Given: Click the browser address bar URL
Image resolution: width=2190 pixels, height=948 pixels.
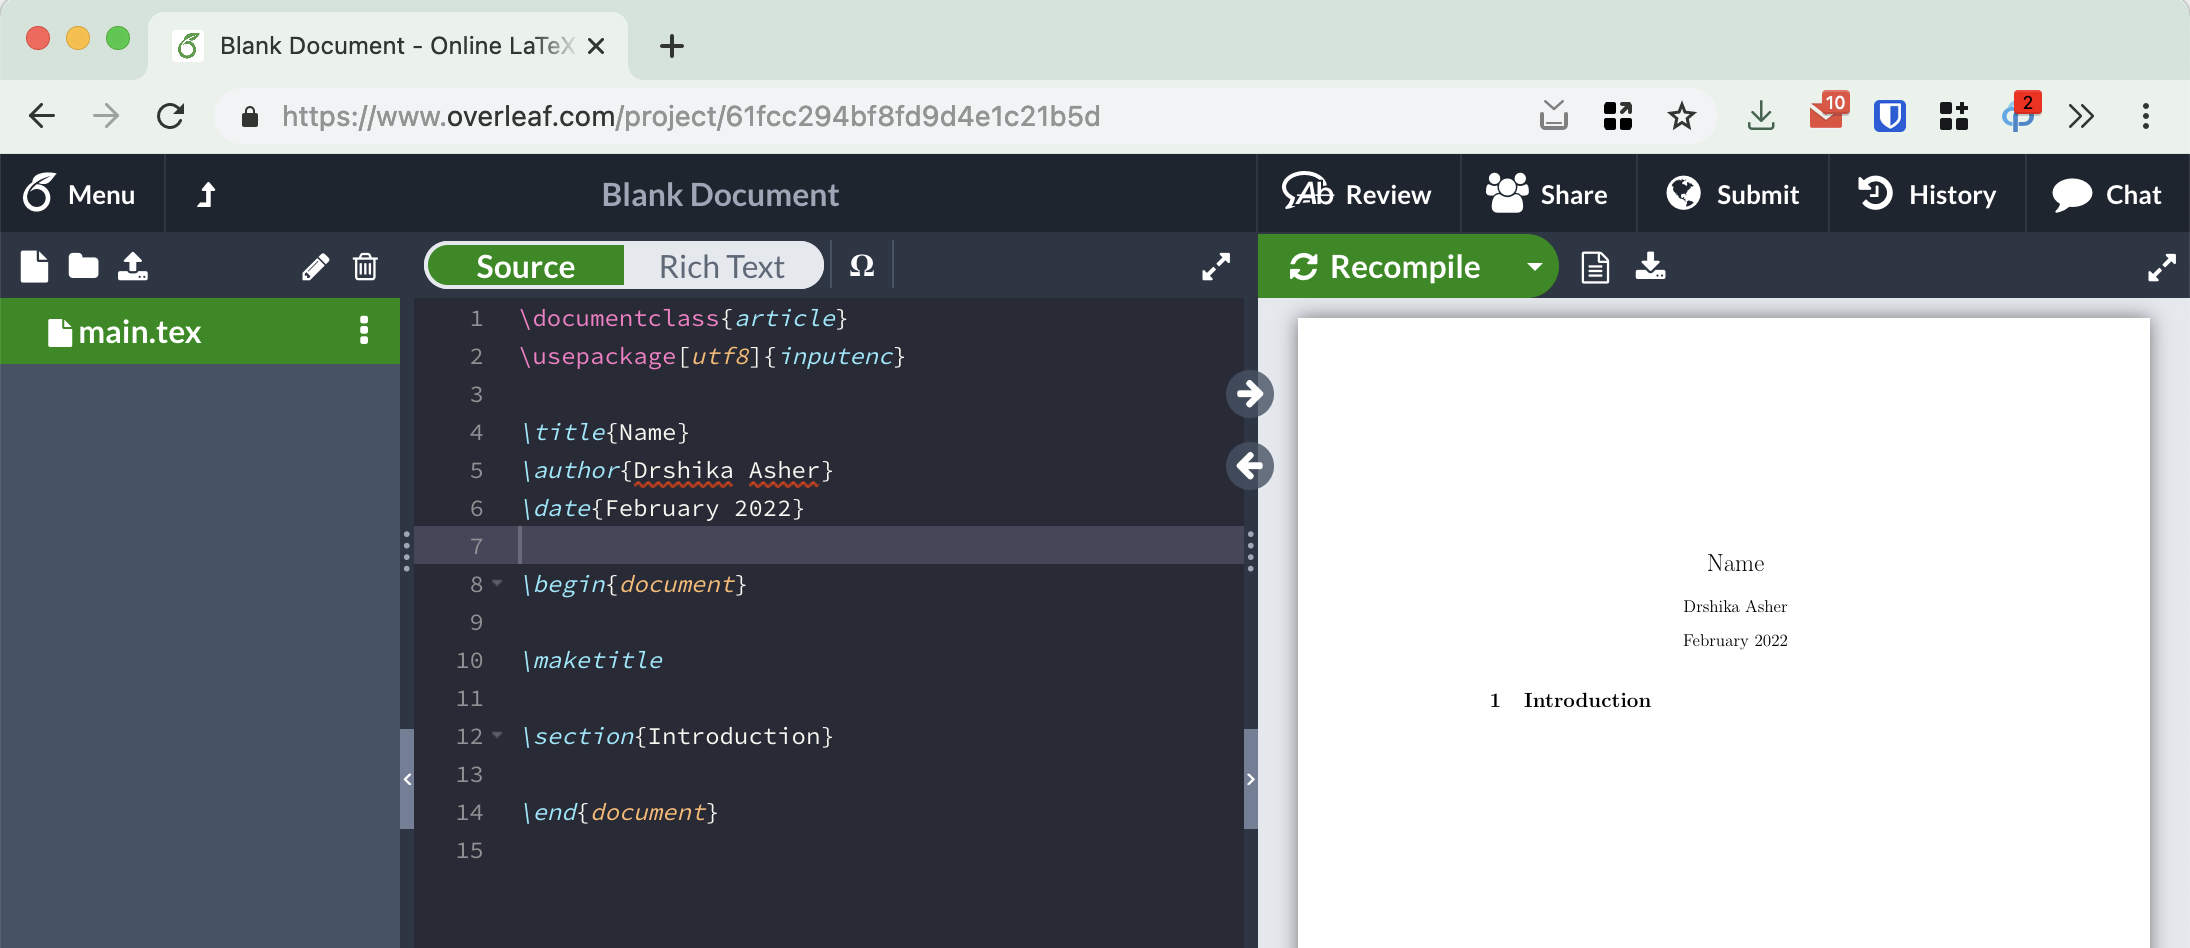Looking at the screenshot, I should (x=690, y=116).
